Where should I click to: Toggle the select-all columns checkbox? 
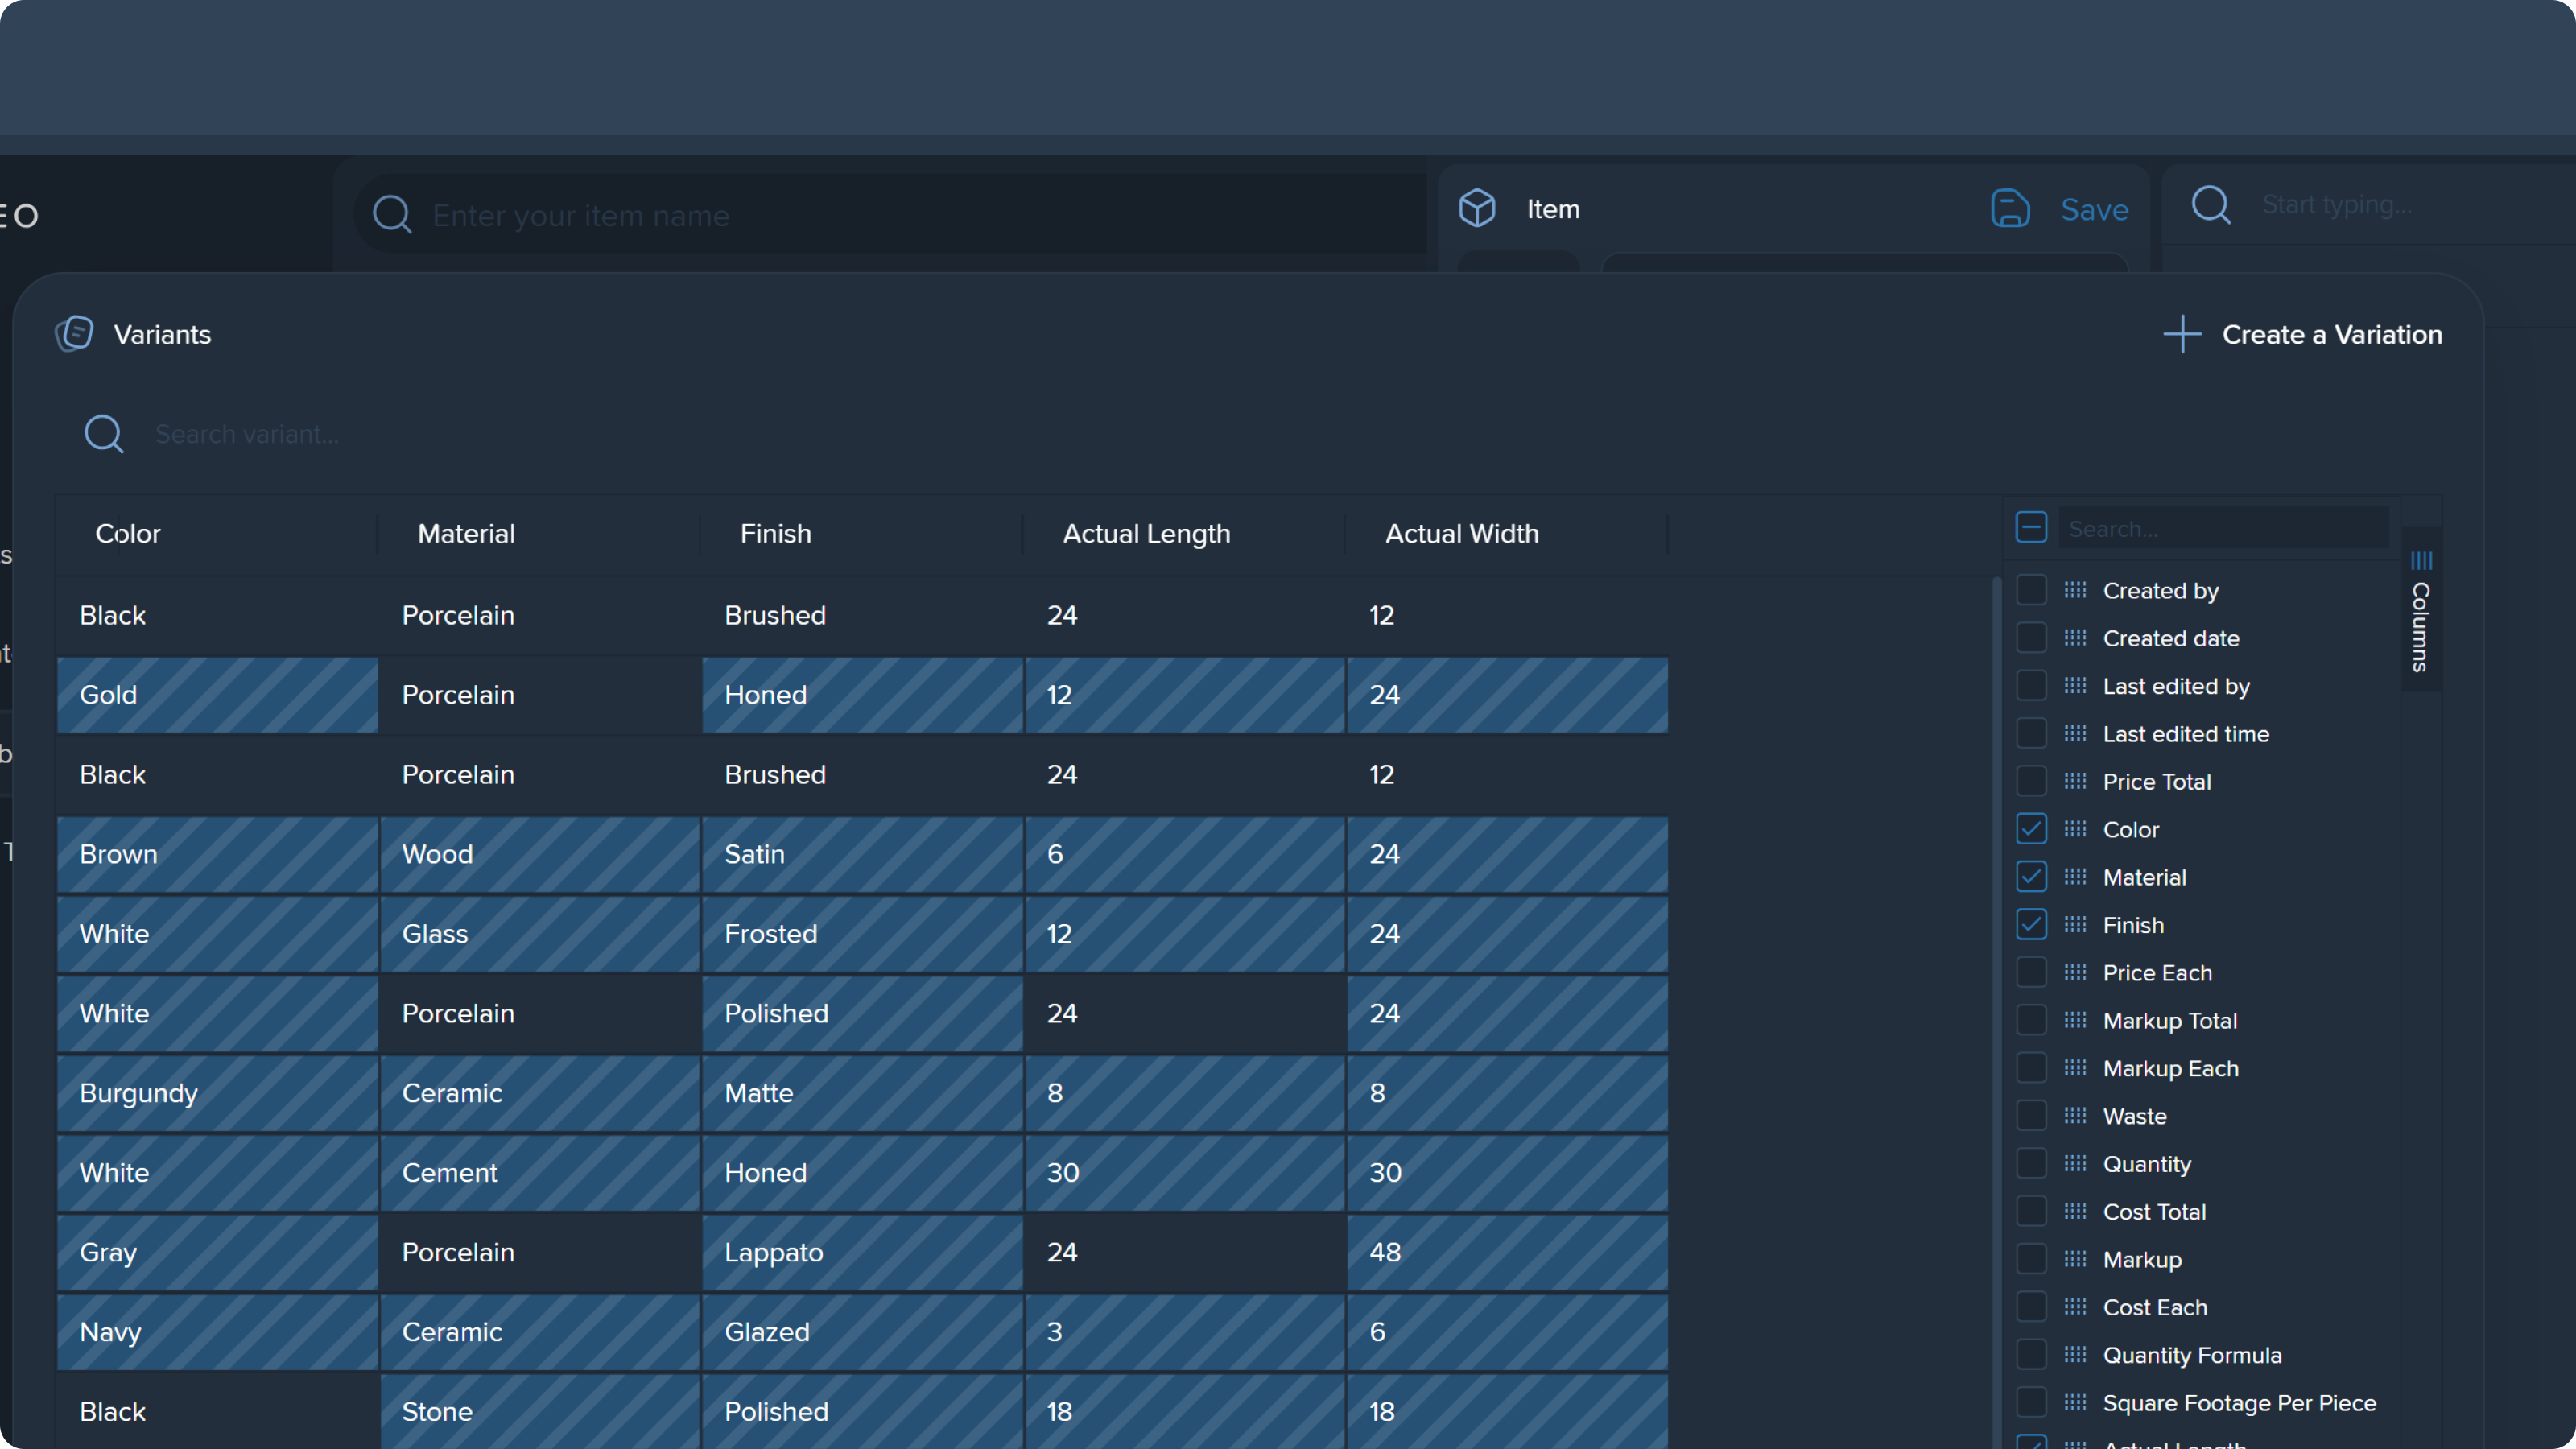pos(2031,527)
